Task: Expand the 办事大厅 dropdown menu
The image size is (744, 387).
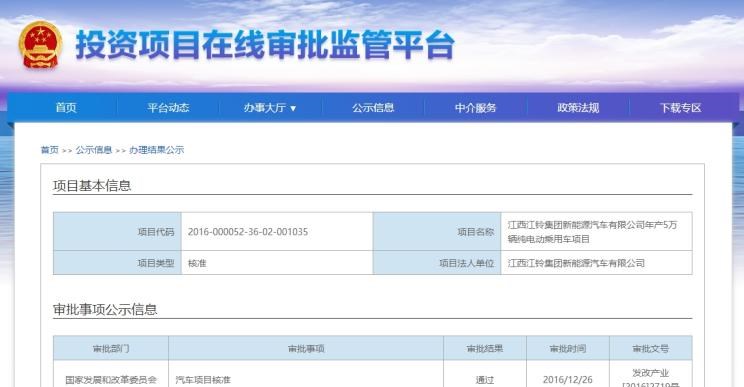Action: [x=270, y=108]
